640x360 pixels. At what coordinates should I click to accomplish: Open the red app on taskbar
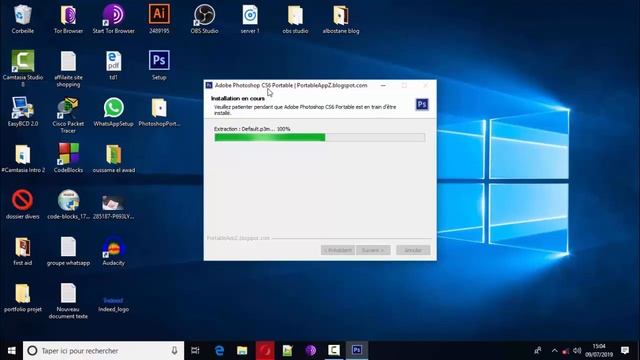(265, 351)
